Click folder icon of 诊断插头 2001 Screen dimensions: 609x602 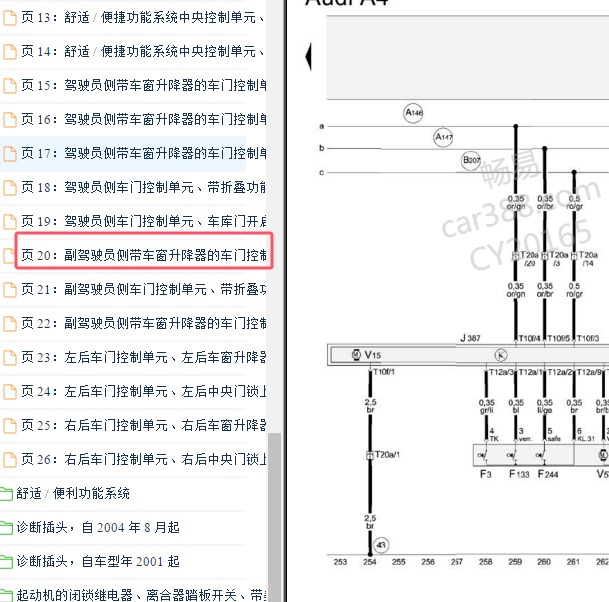[6, 562]
